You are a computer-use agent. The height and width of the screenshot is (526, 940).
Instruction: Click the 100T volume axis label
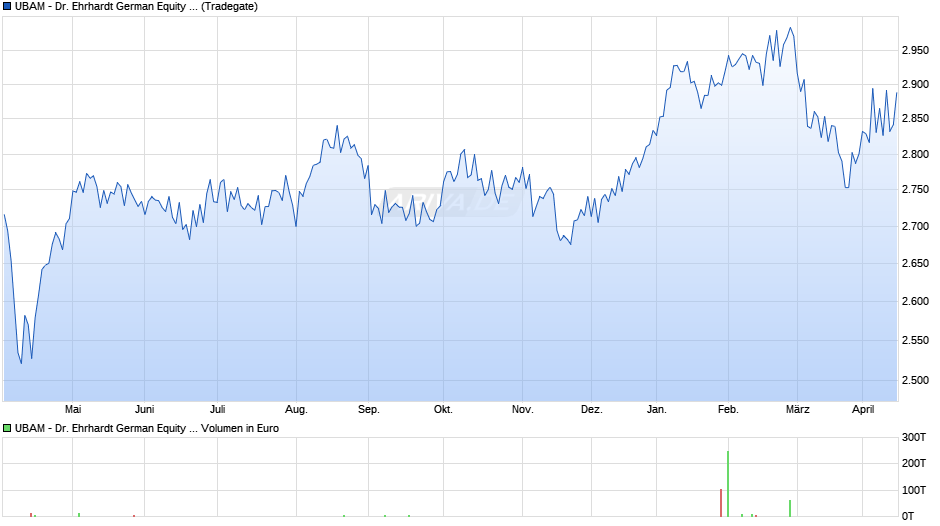coord(914,490)
